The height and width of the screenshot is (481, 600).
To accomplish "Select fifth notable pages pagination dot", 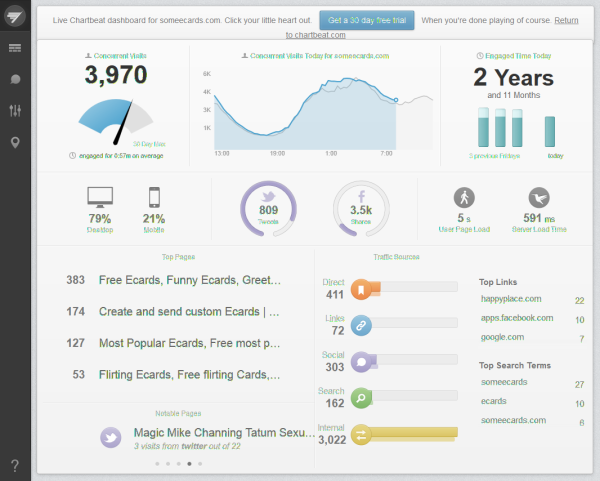I will tap(200, 464).
